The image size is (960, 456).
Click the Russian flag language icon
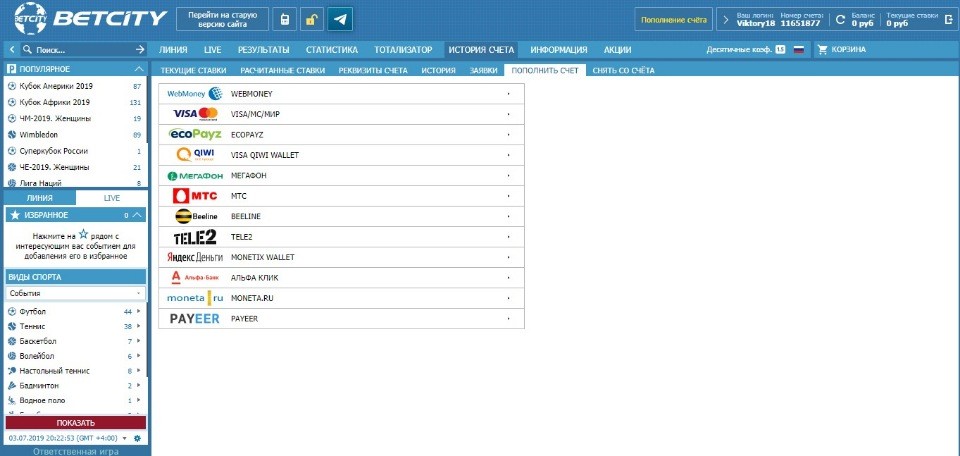pyautogui.click(x=798, y=50)
